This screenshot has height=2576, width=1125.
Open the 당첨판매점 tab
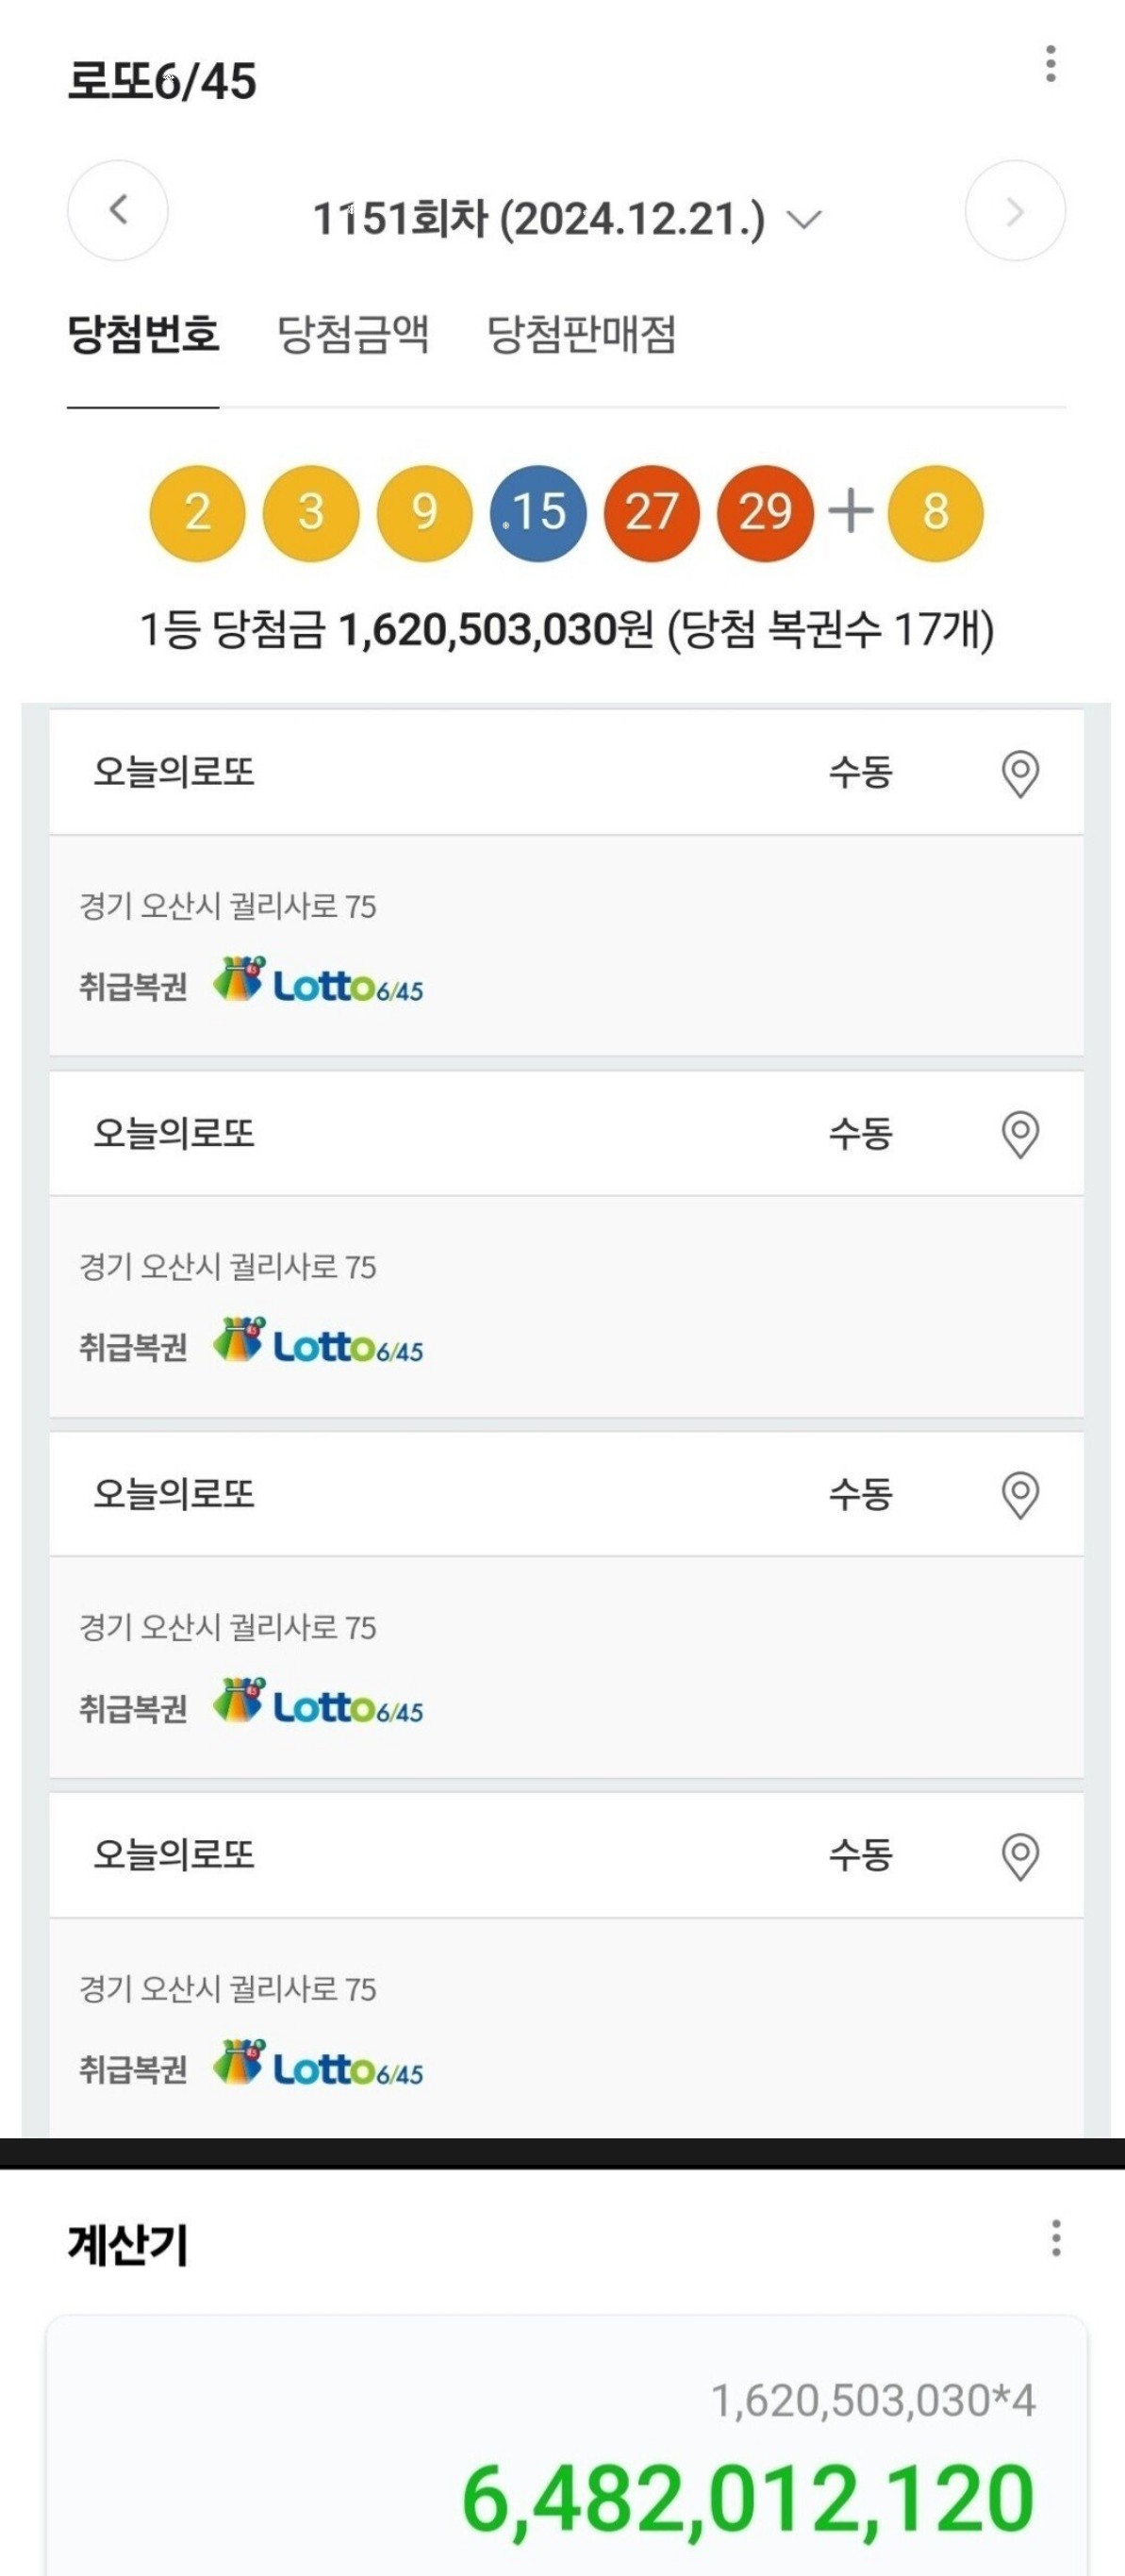pyautogui.click(x=581, y=334)
